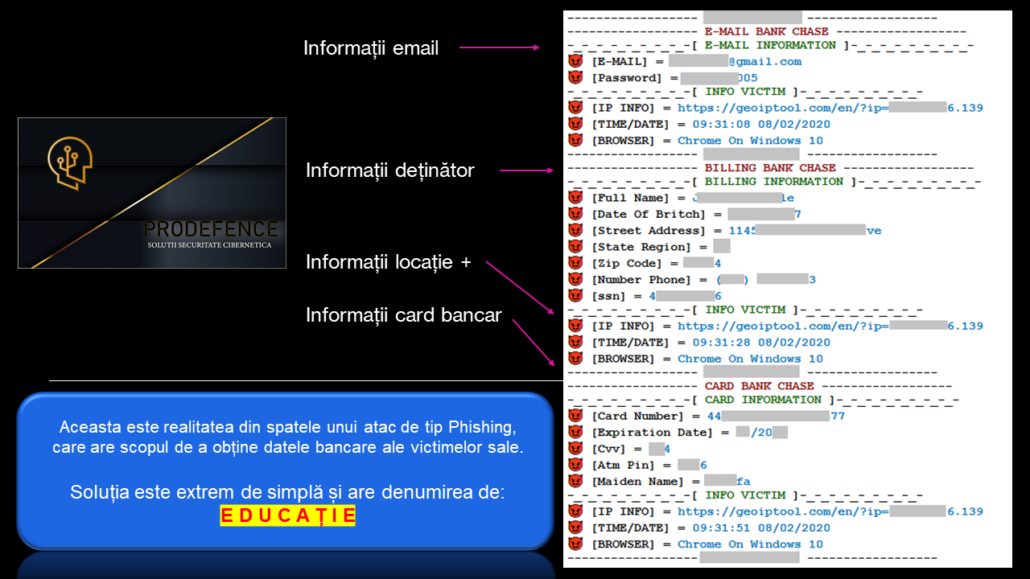Click the devil icon next to [Cvv]

(x=575, y=448)
